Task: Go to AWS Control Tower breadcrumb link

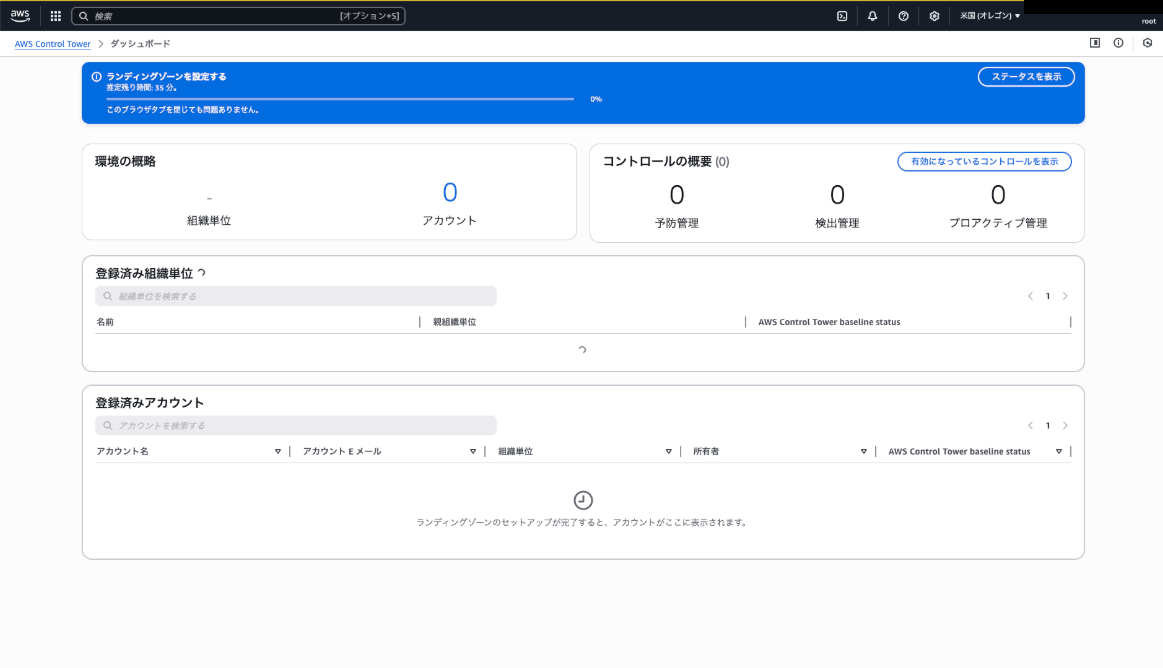Action: [x=53, y=44]
